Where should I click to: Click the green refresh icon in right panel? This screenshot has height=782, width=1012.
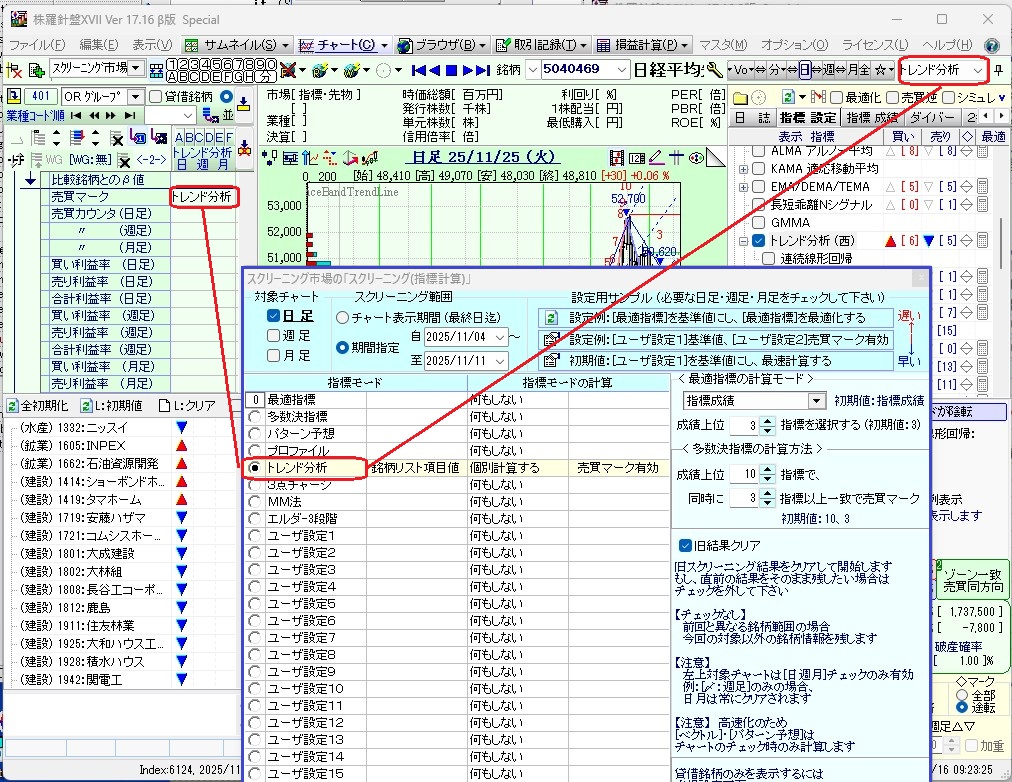788,97
